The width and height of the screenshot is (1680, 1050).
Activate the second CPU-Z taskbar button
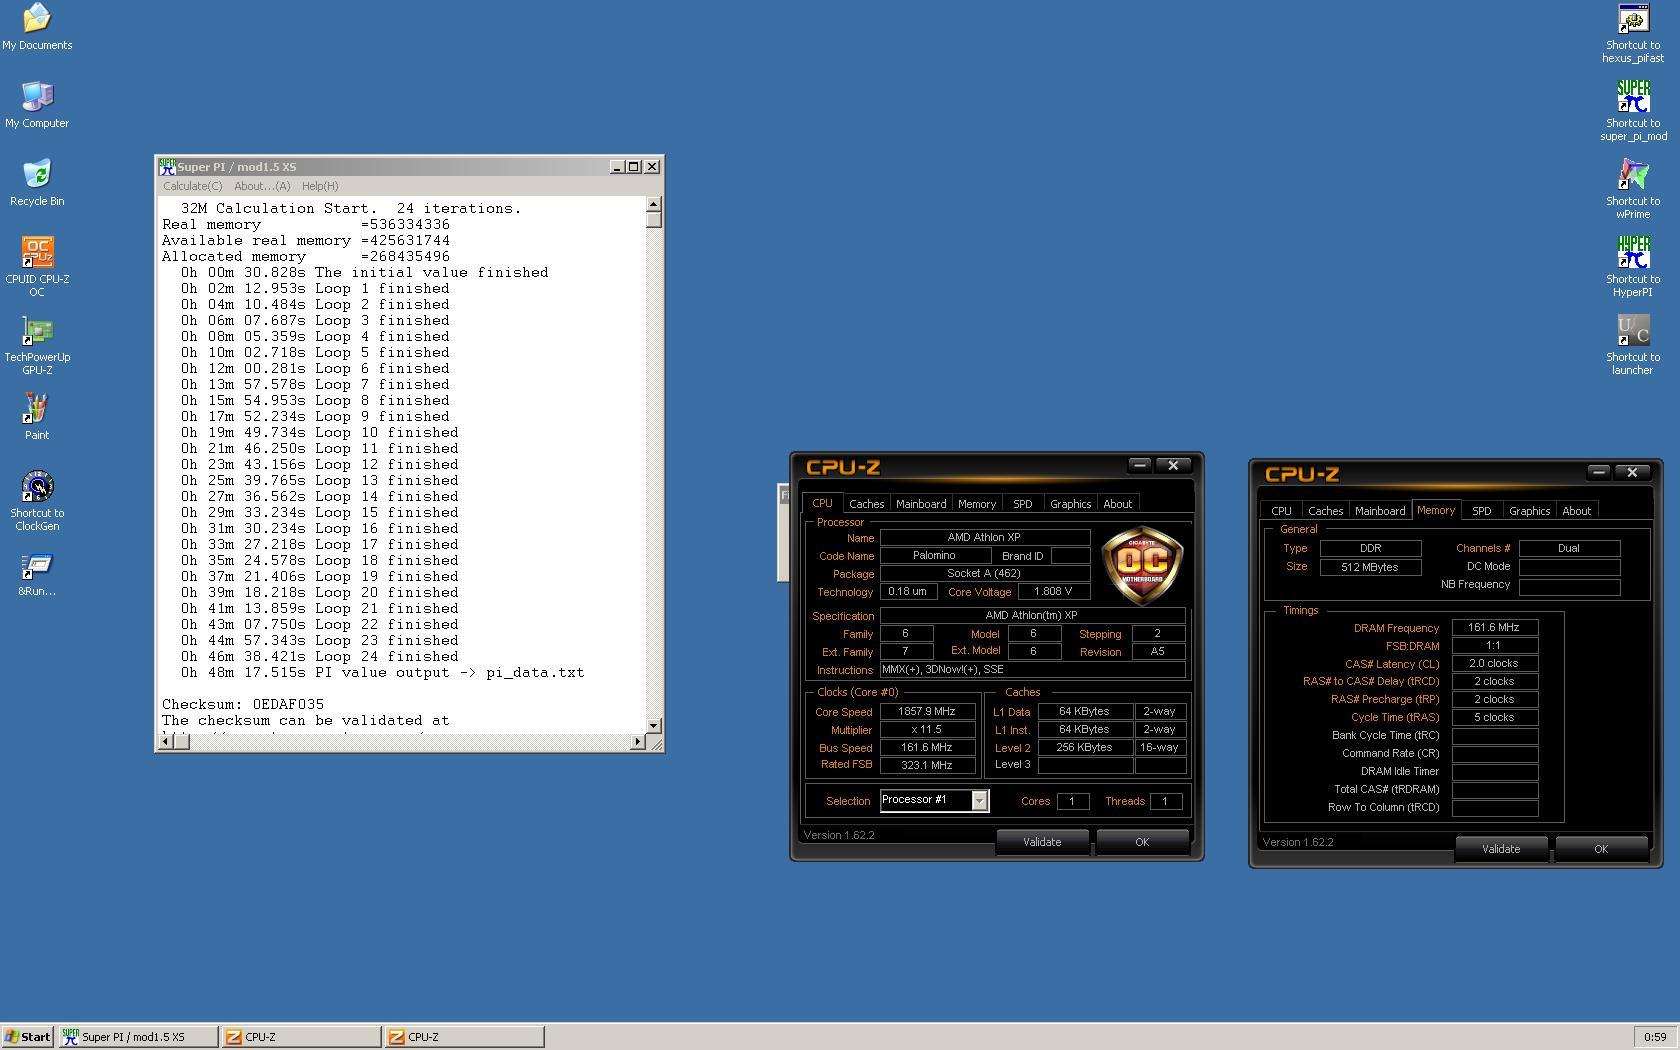[464, 1037]
